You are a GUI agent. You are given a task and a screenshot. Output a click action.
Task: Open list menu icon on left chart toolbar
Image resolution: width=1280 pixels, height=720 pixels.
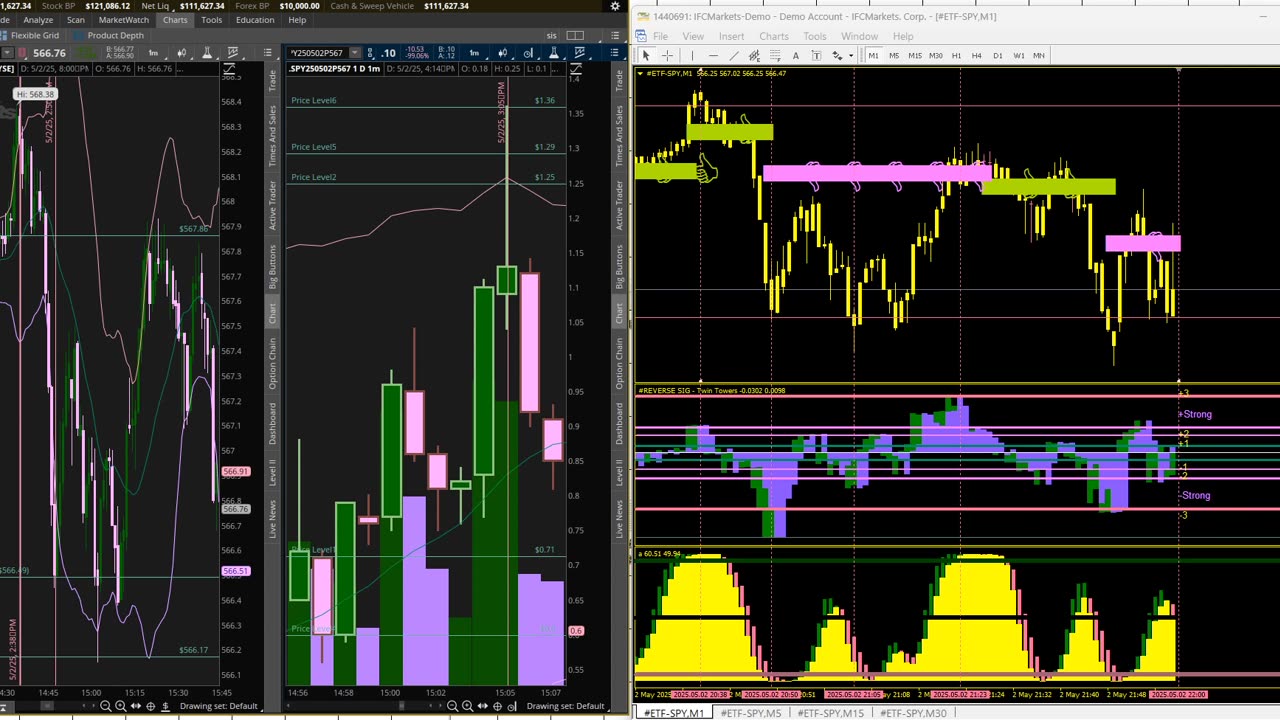267,53
